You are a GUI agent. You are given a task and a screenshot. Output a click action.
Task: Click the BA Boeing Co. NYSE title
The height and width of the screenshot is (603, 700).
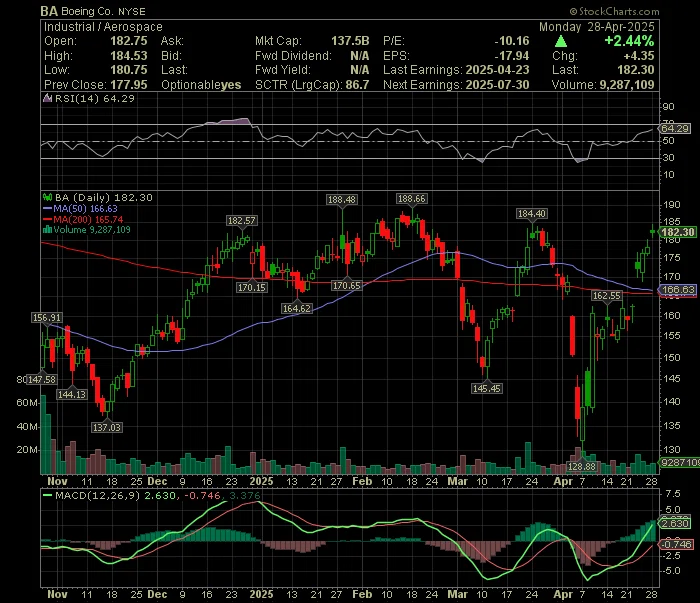tap(93, 11)
